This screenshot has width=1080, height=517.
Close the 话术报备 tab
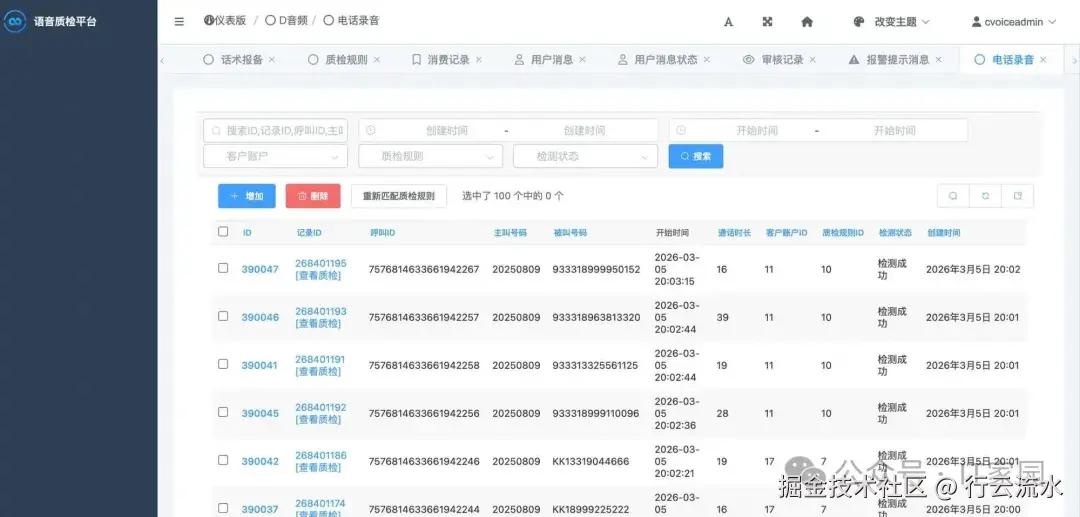coord(271,60)
